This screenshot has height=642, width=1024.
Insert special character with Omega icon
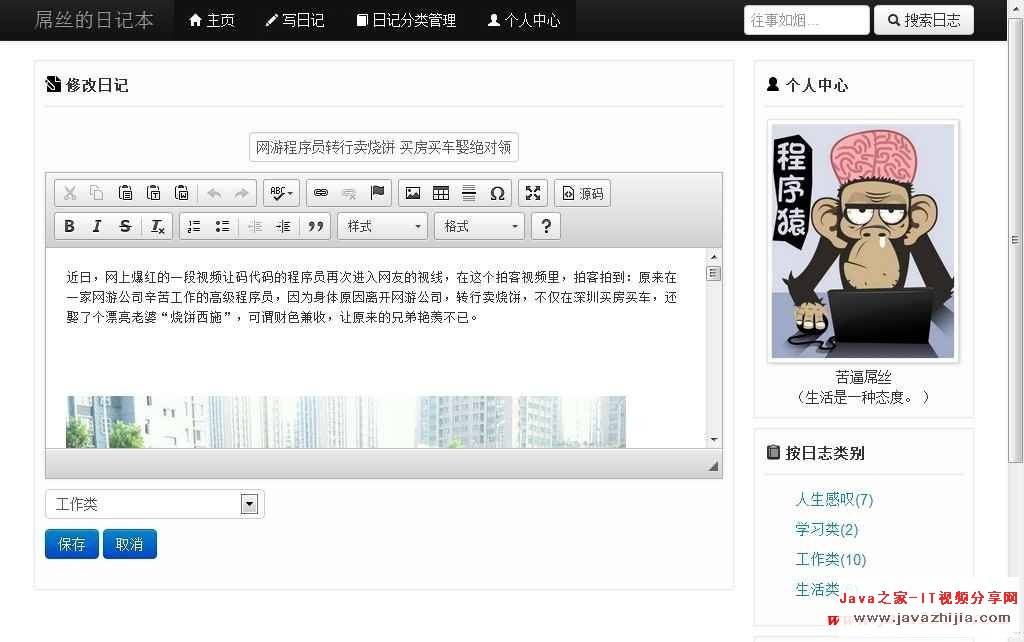click(497, 193)
